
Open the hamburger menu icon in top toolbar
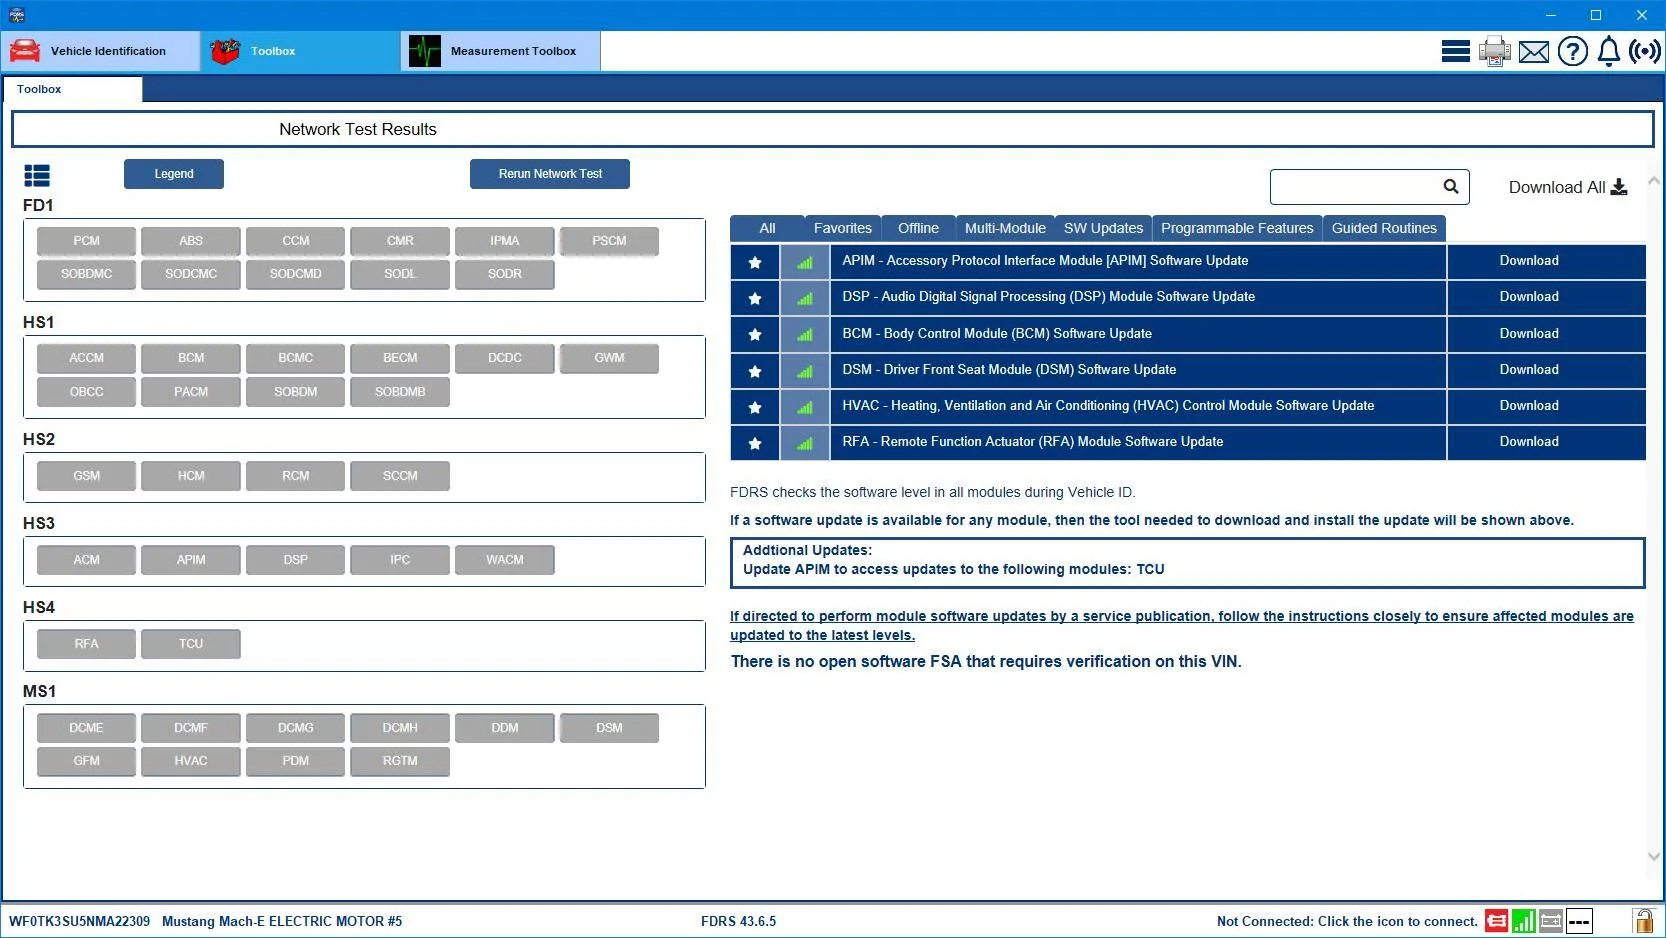1455,51
